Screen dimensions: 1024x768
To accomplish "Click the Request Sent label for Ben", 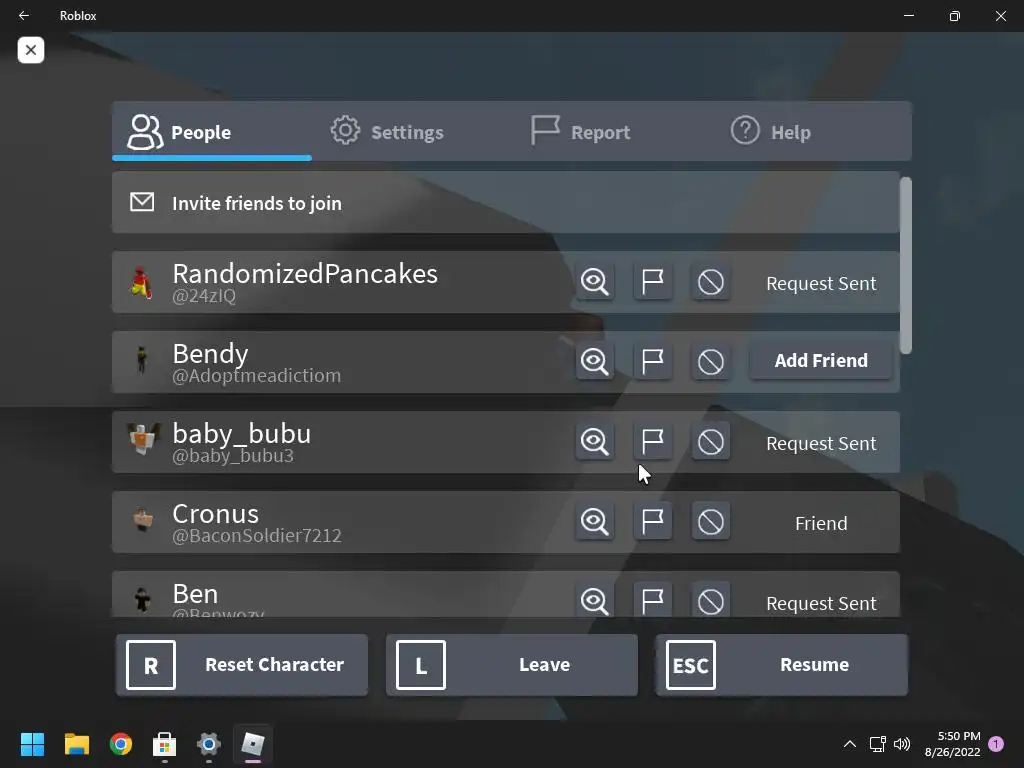I will (x=821, y=603).
